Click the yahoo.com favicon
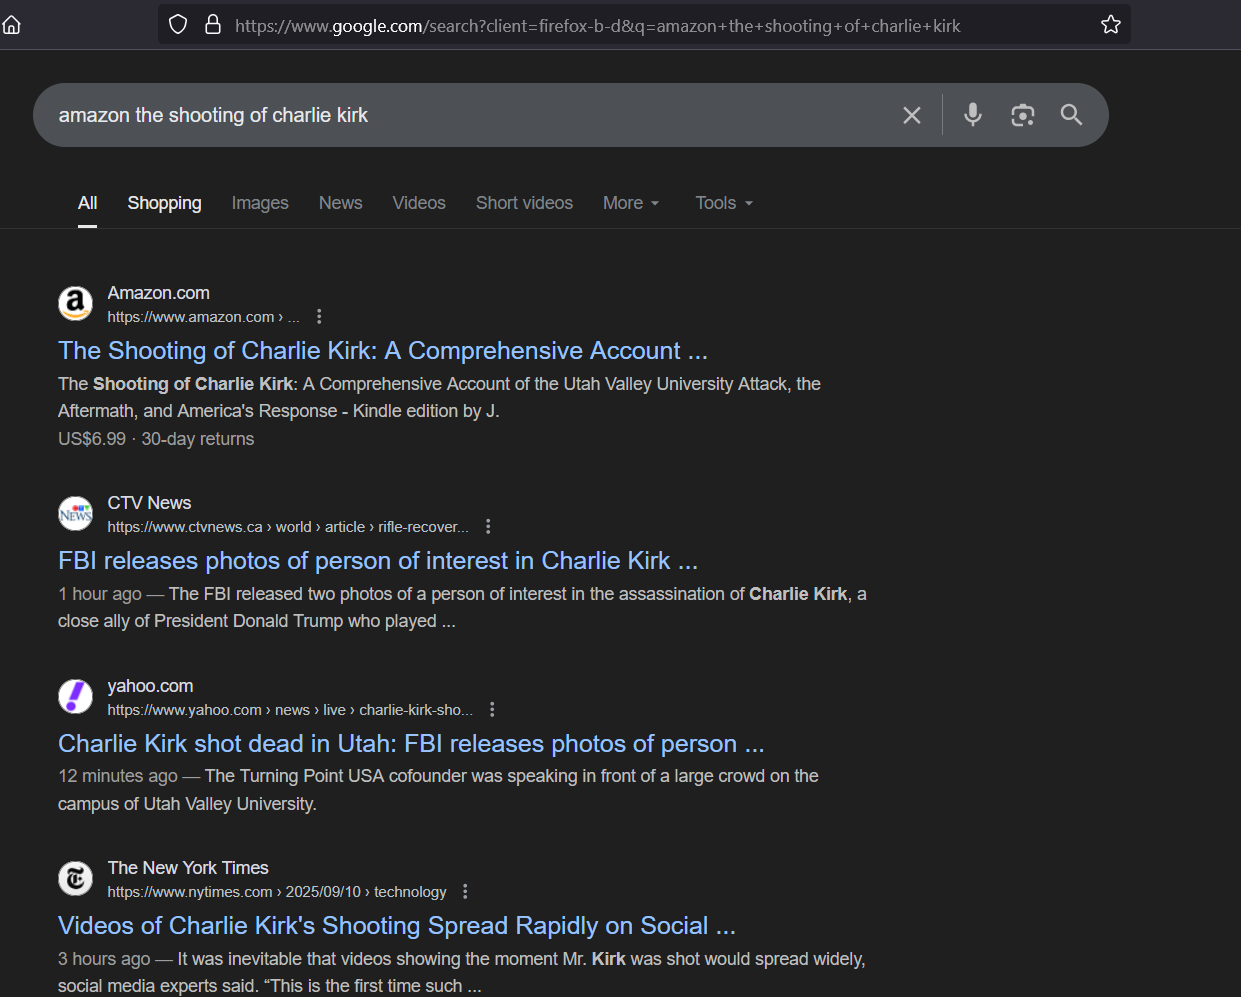1241x997 pixels. (75, 696)
